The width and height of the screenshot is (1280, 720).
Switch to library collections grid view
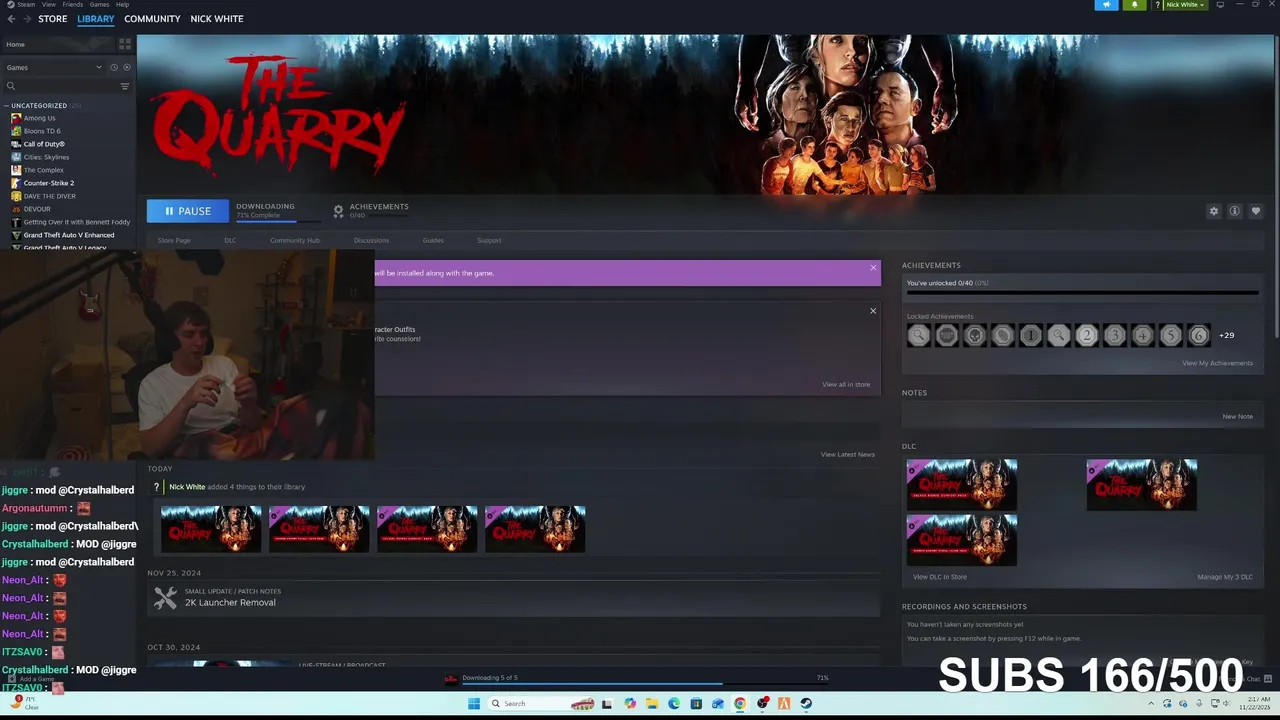point(125,44)
